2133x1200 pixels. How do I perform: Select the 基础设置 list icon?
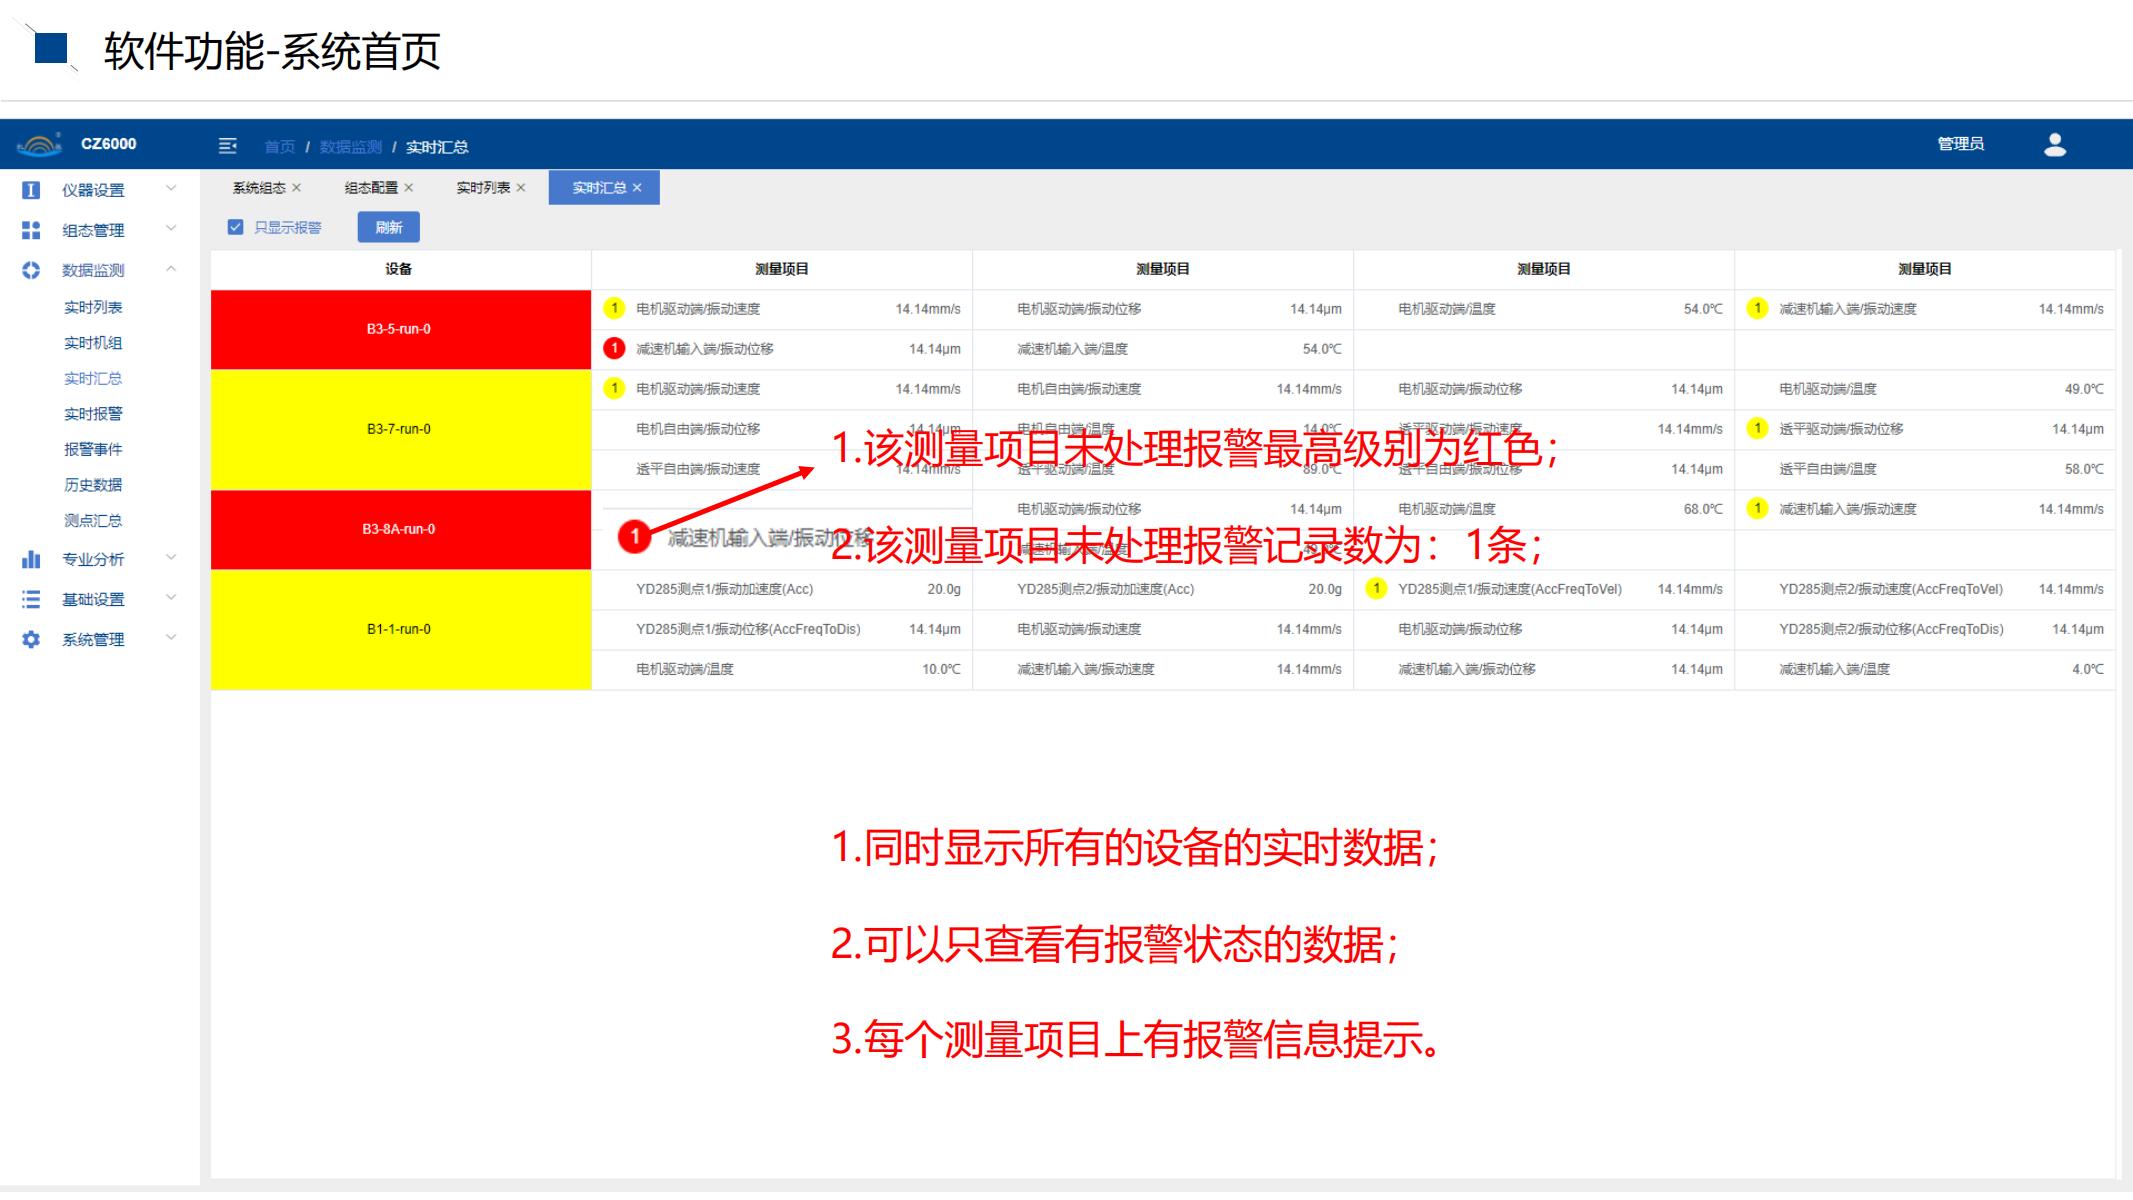pos(30,599)
